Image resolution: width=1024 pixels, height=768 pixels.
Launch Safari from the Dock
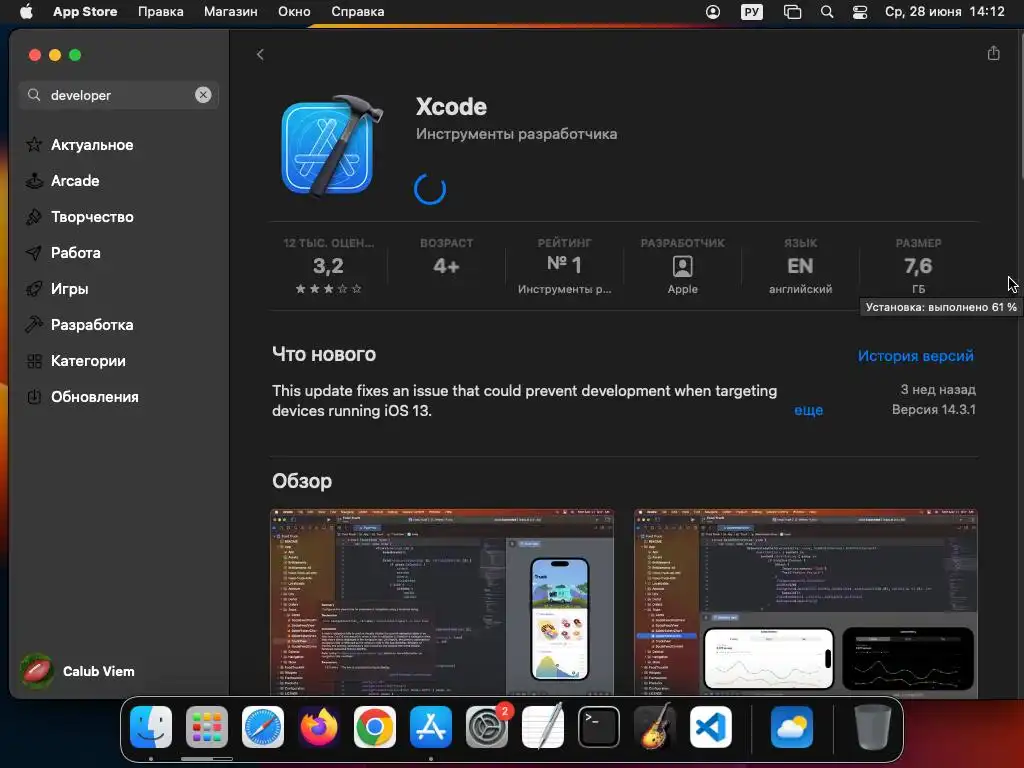(263, 727)
